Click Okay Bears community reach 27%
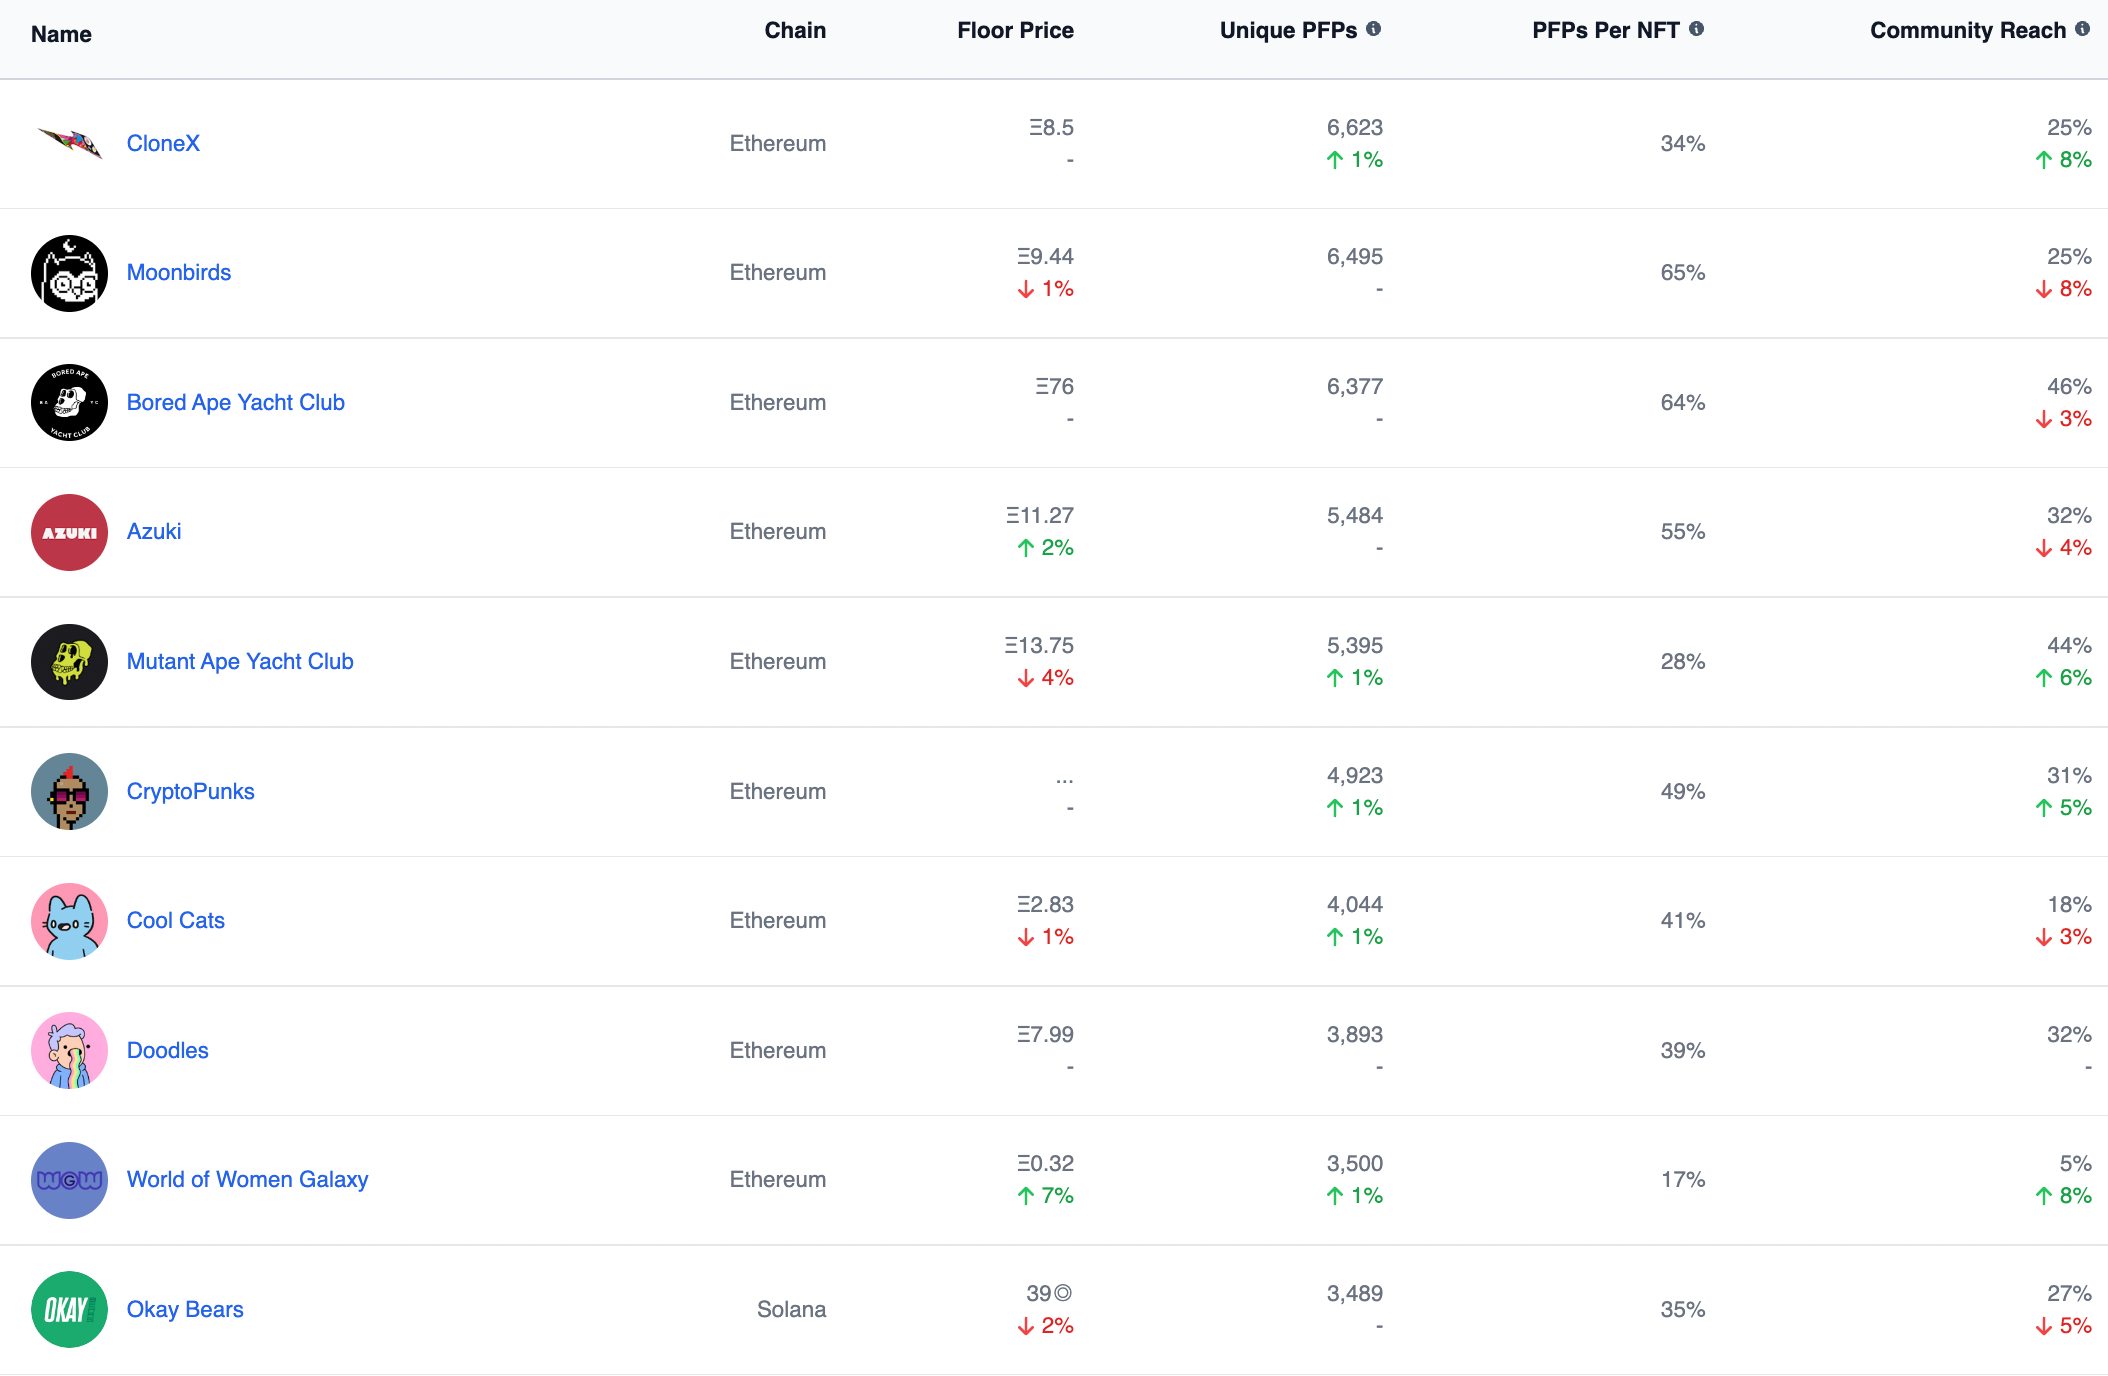Image resolution: width=2108 pixels, height=1376 pixels. coord(2069,1293)
